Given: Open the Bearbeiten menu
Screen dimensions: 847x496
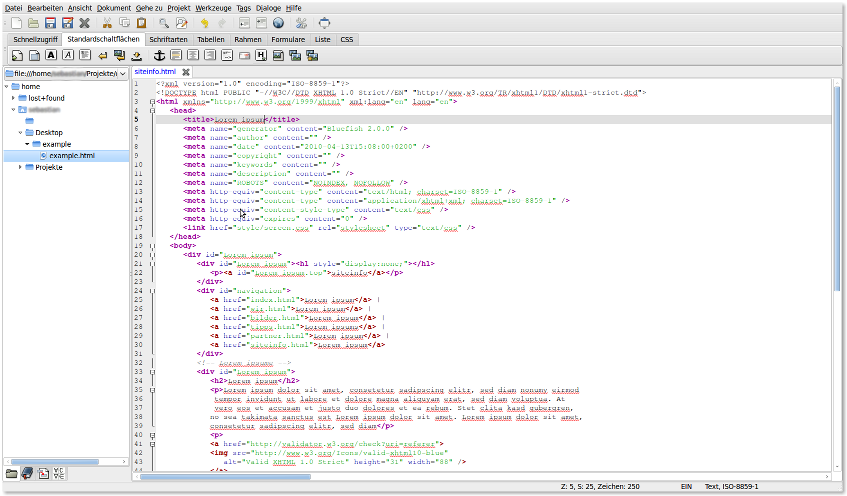Looking at the screenshot, I should pyautogui.click(x=45, y=8).
